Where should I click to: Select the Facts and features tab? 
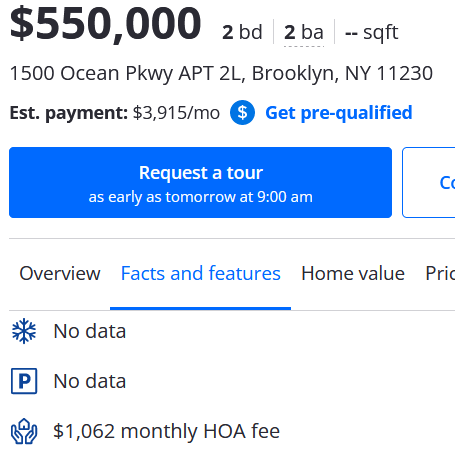[201, 273]
